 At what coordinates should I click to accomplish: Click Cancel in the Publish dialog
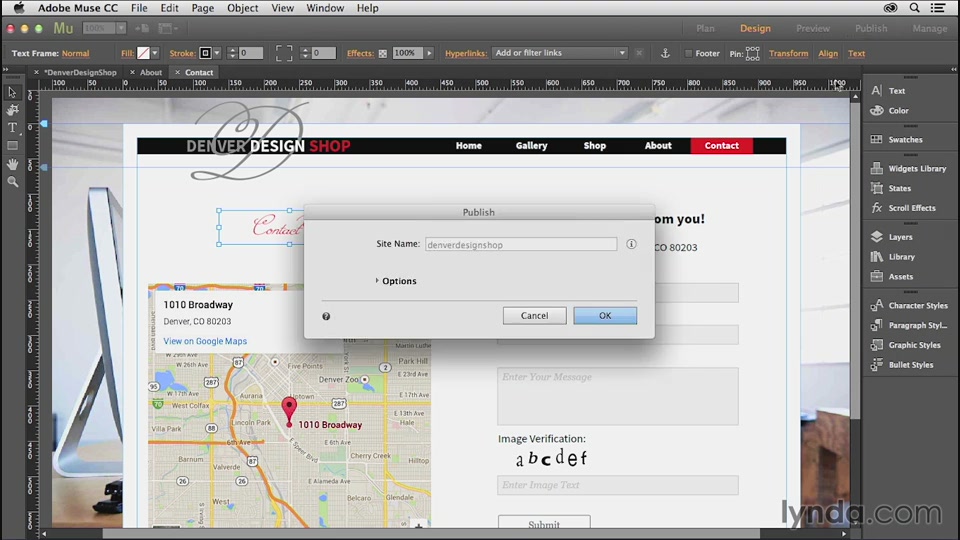534,315
